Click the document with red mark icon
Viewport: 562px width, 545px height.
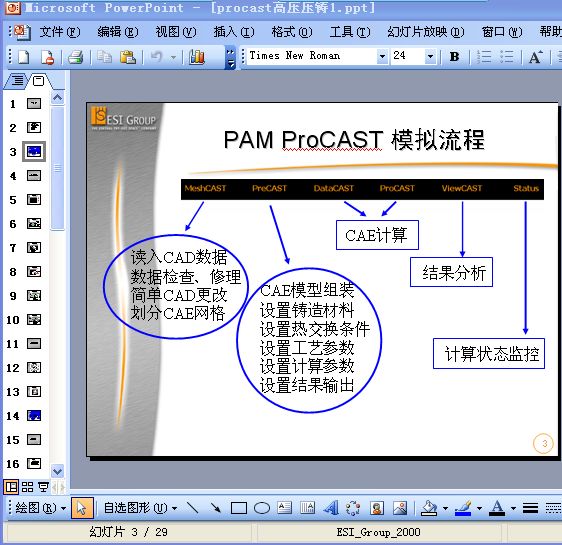(47, 57)
